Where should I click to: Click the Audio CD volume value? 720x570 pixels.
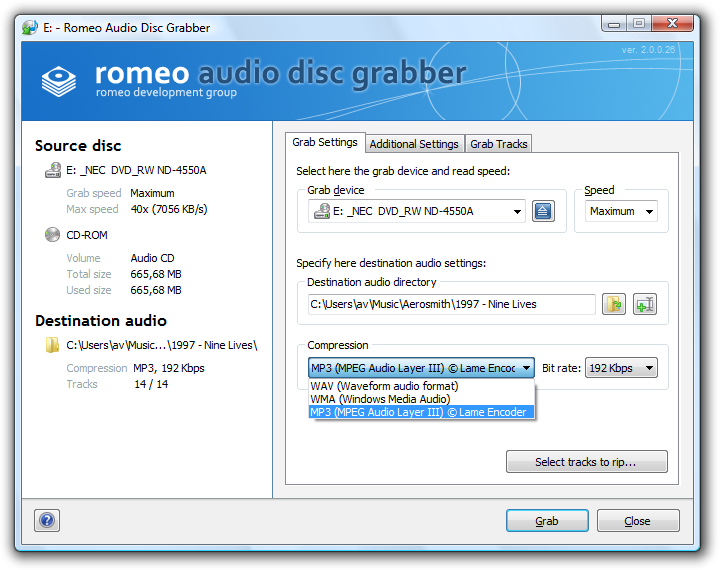click(152, 258)
